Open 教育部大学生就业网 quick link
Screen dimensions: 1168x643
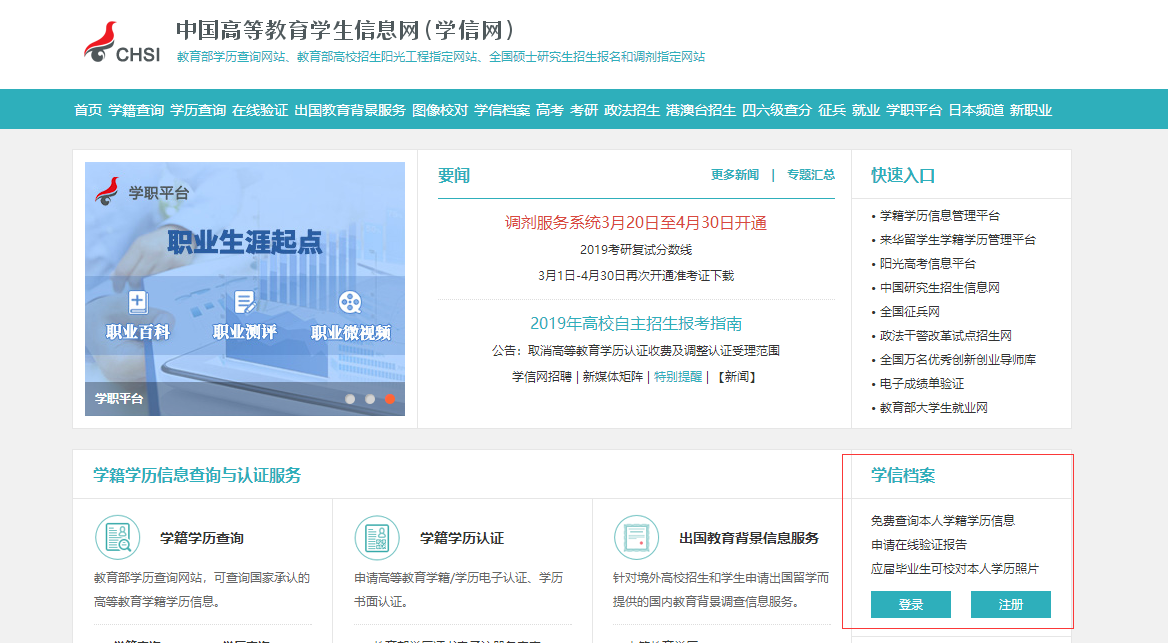click(x=933, y=408)
